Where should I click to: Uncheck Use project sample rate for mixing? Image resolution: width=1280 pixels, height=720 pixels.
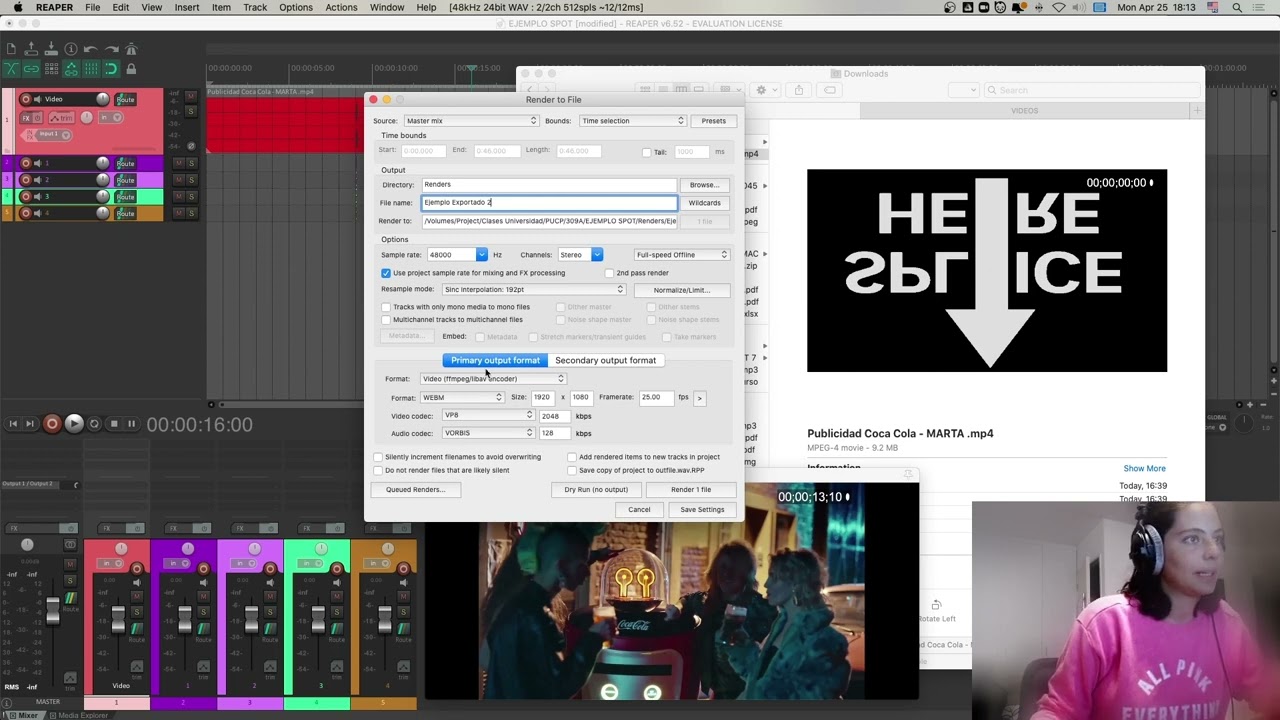[386, 273]
